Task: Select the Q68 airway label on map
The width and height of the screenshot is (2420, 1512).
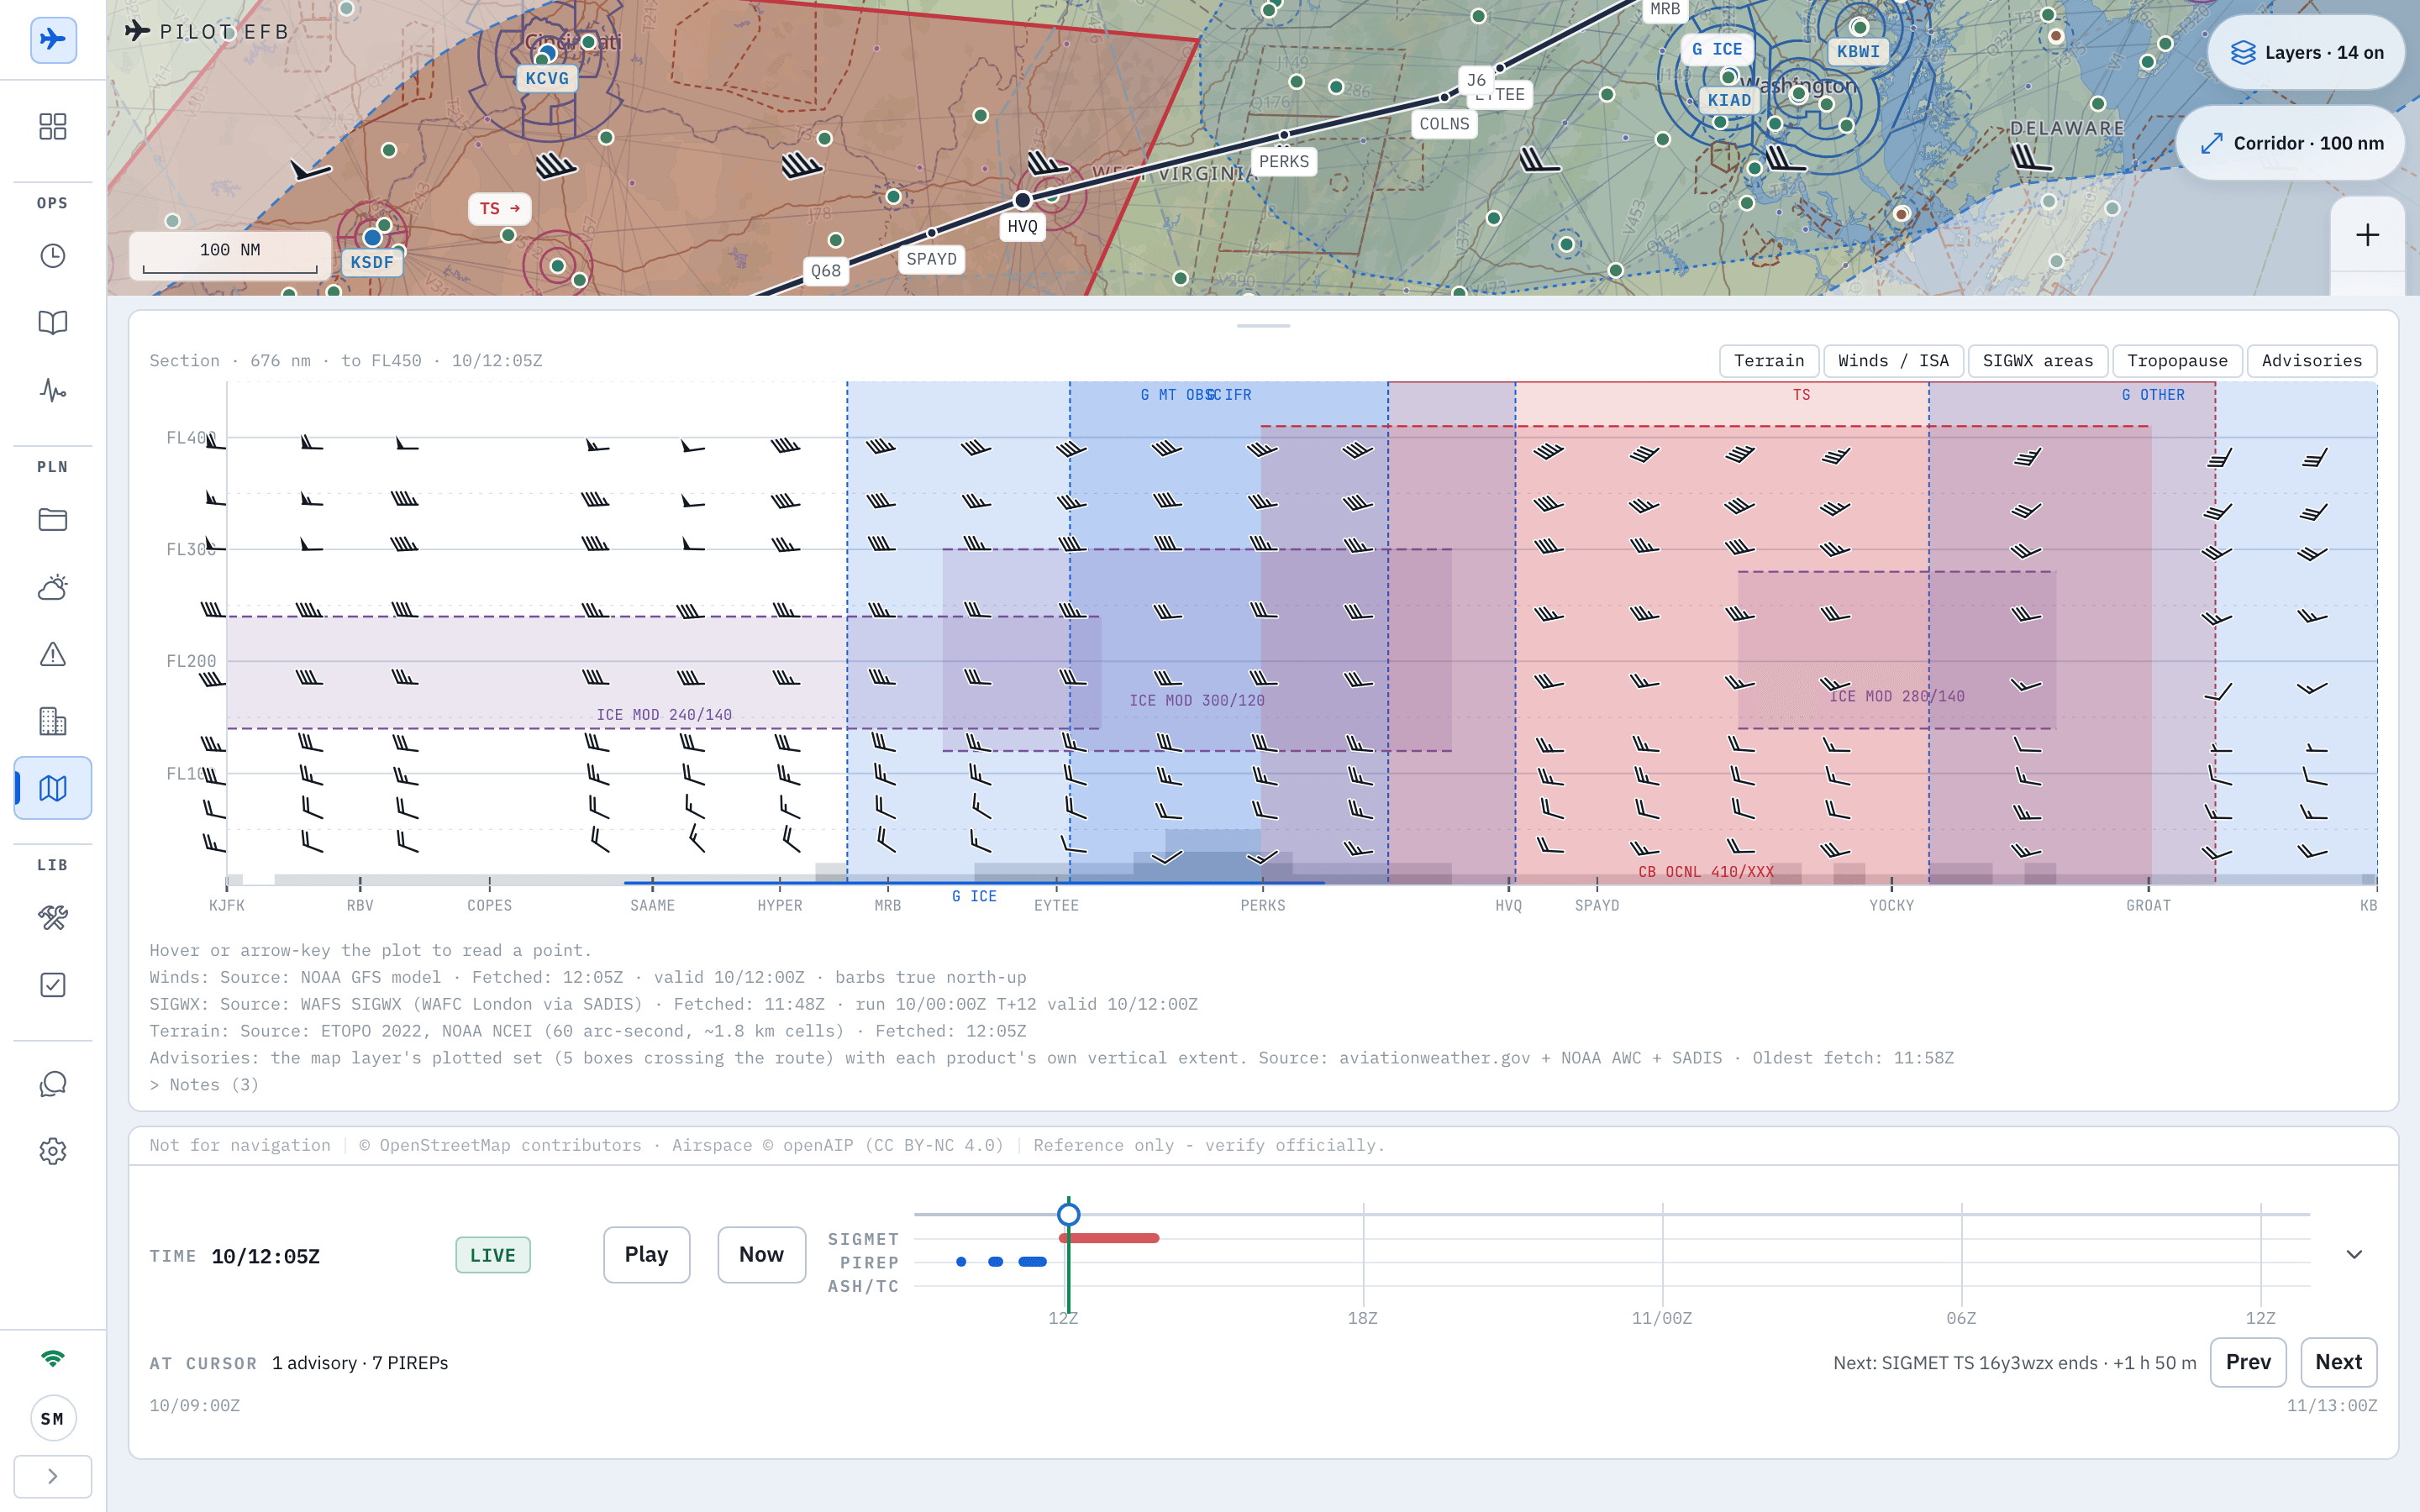Action: coord(826,271)
